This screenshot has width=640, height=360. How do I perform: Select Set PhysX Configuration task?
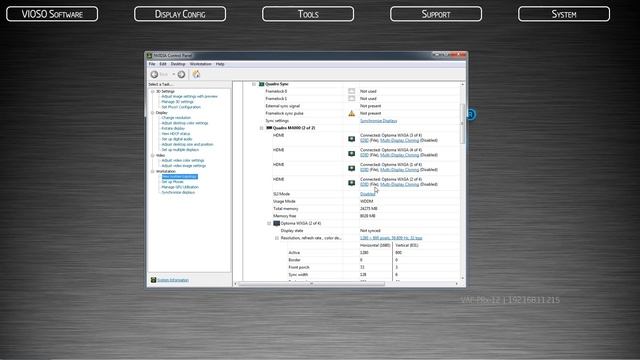coord(181,107)
